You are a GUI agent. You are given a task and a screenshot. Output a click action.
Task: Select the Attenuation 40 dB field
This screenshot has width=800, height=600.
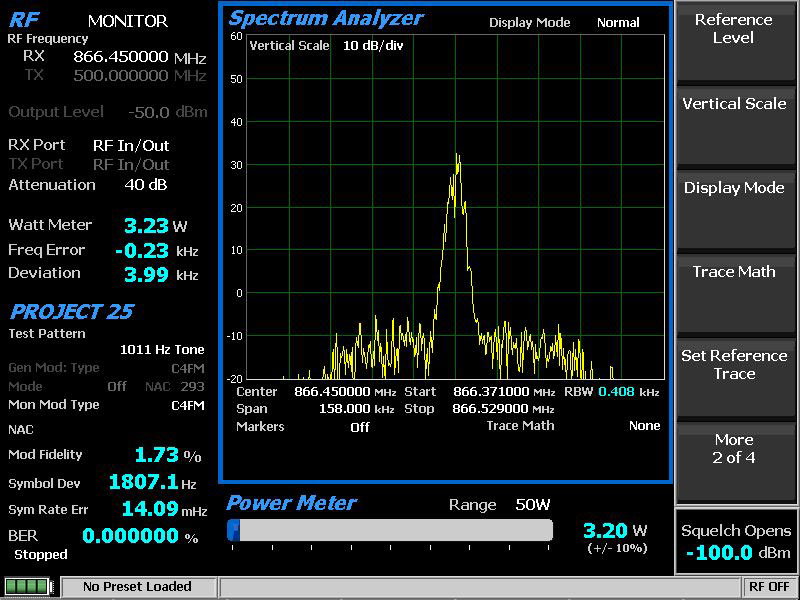(x=145, y=185)
